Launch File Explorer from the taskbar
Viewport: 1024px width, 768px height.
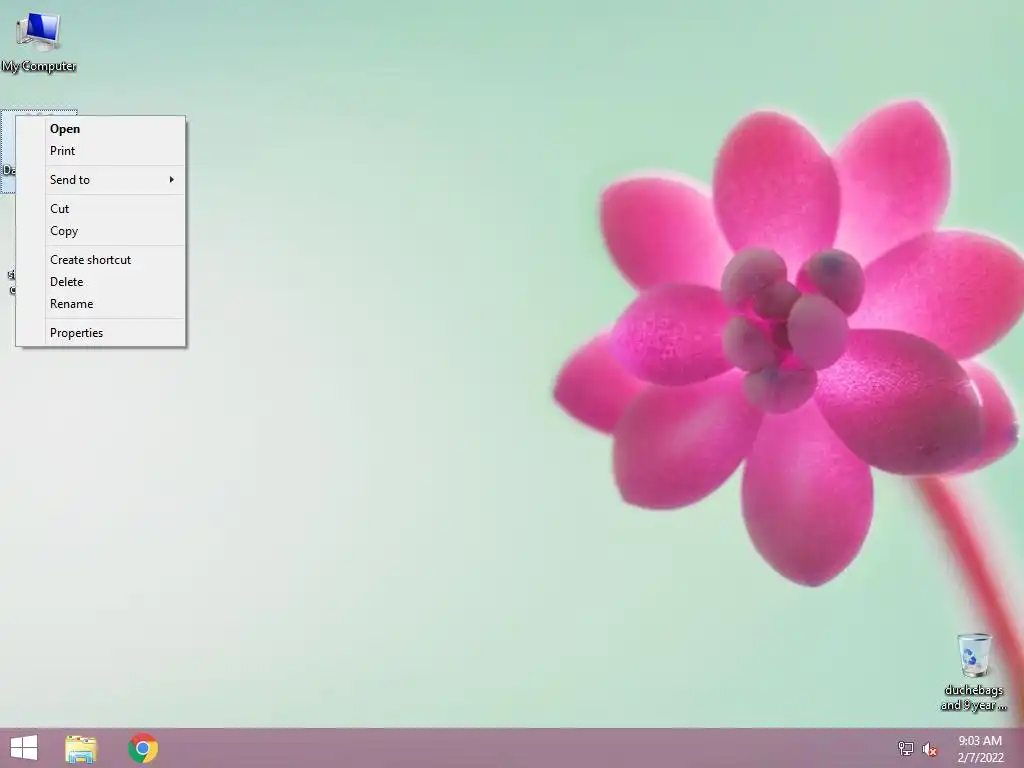click(x=81, y=748)
